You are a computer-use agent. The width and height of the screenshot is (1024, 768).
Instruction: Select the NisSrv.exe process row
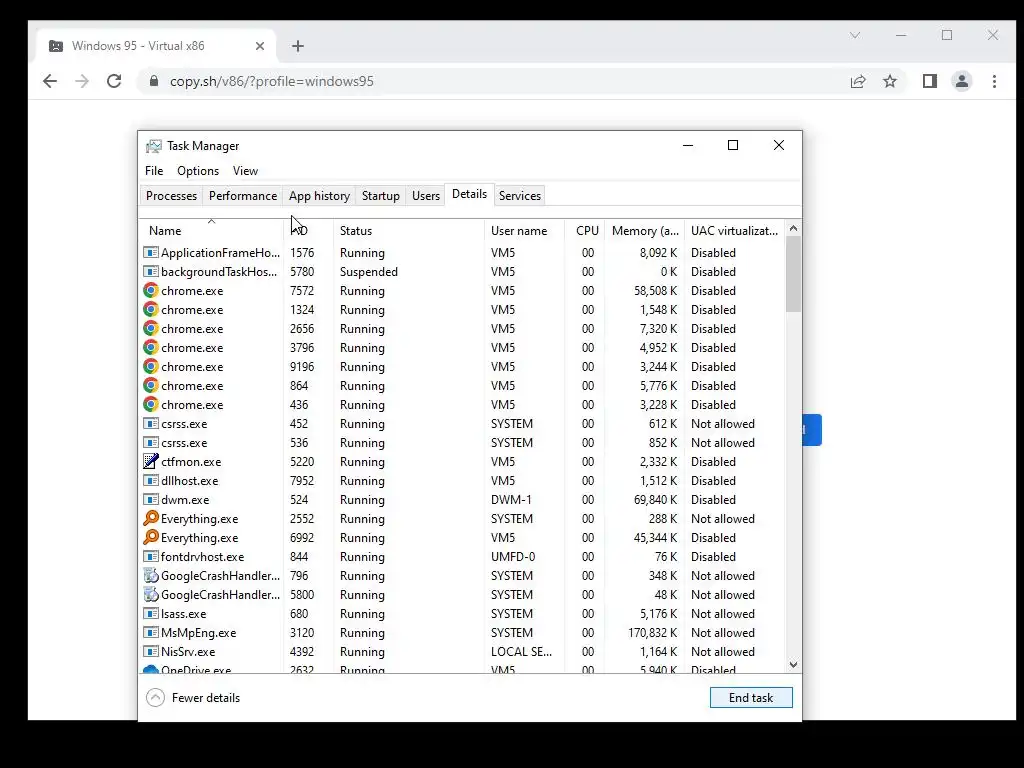click(x=462, y=652)
